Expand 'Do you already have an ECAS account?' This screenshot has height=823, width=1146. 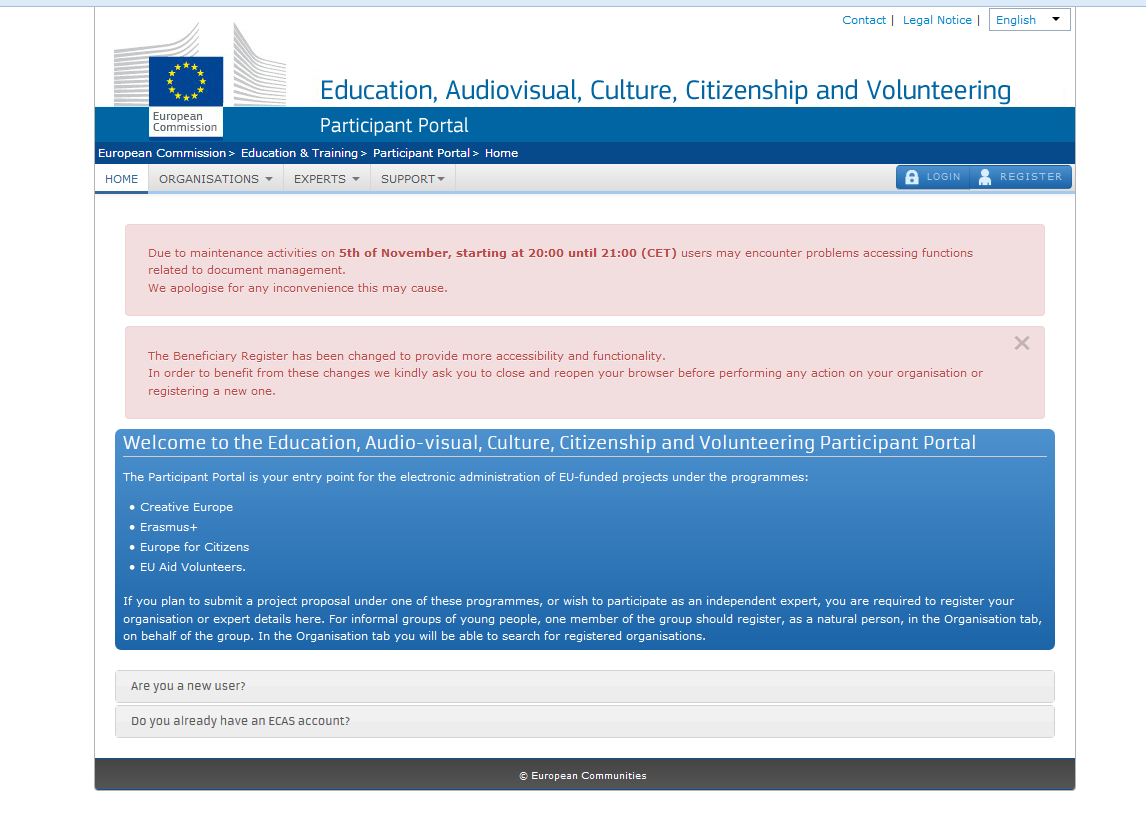(585, 721)
